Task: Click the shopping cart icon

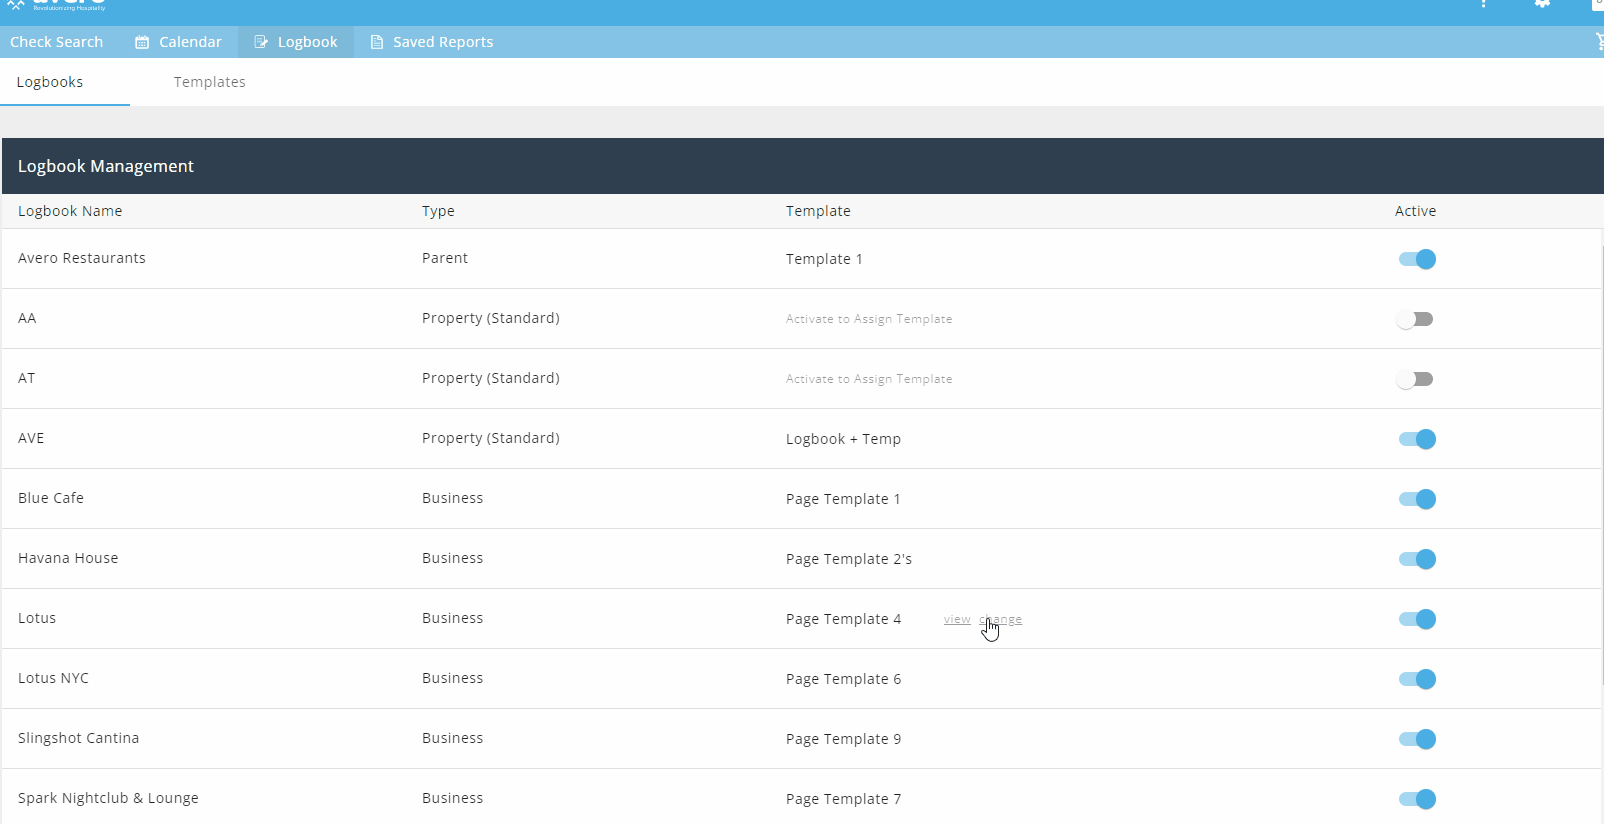Action: pyautogui.click(x=1598, y=41)
